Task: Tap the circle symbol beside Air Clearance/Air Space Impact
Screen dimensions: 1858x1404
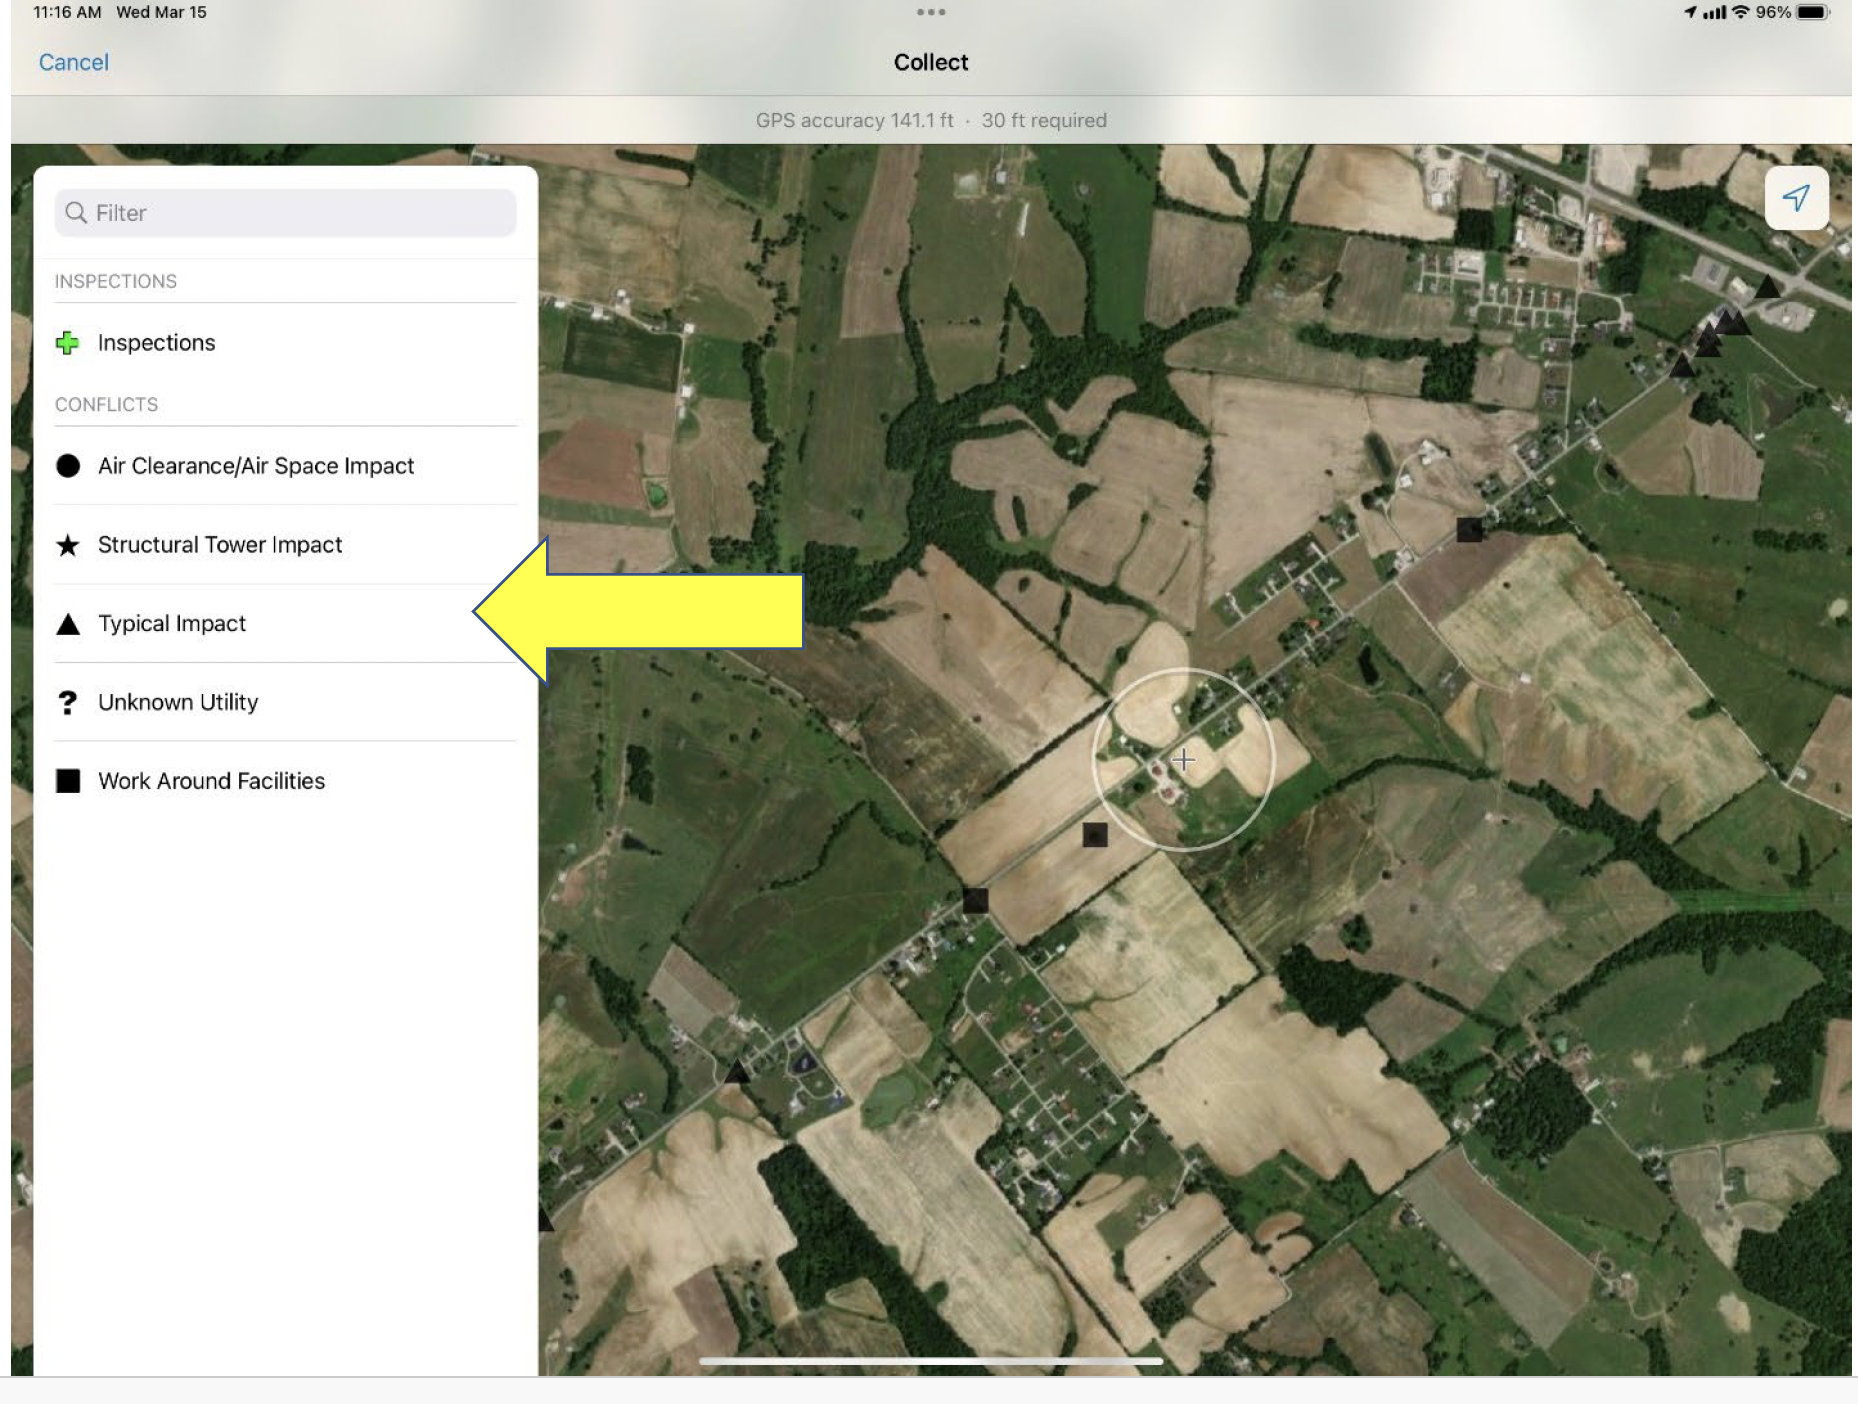Action: (x=67, y=465)
